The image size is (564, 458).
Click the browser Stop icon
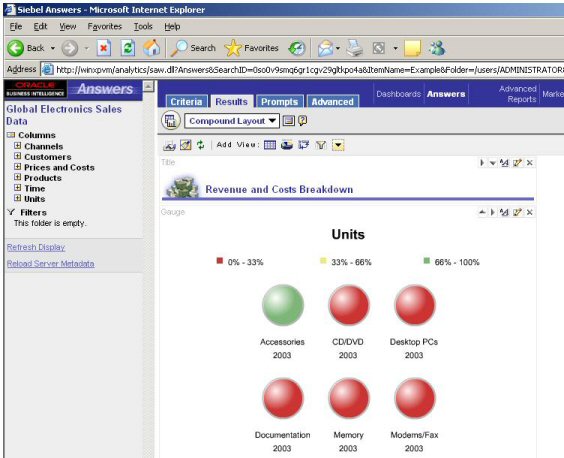[x=104, y=48]
